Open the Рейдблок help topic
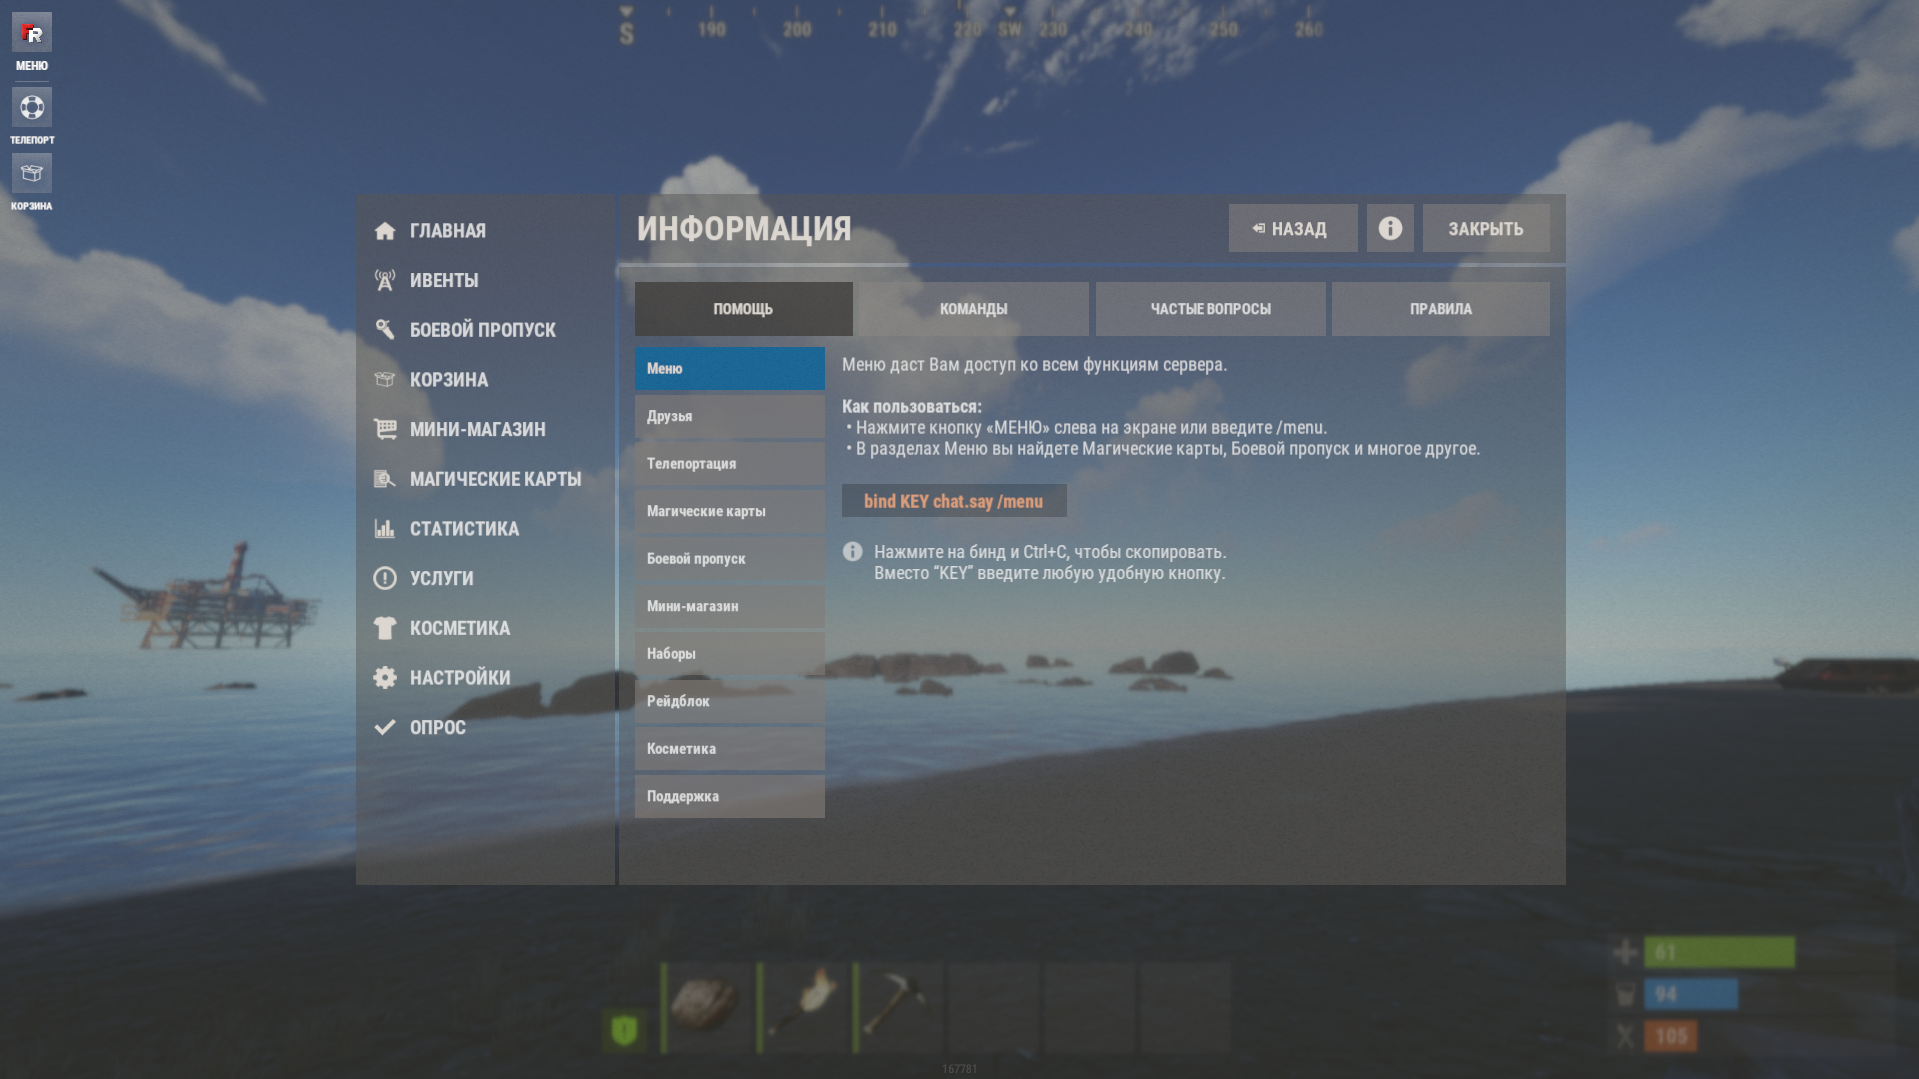This screenshot has height=1079, width=1919. 730,701
